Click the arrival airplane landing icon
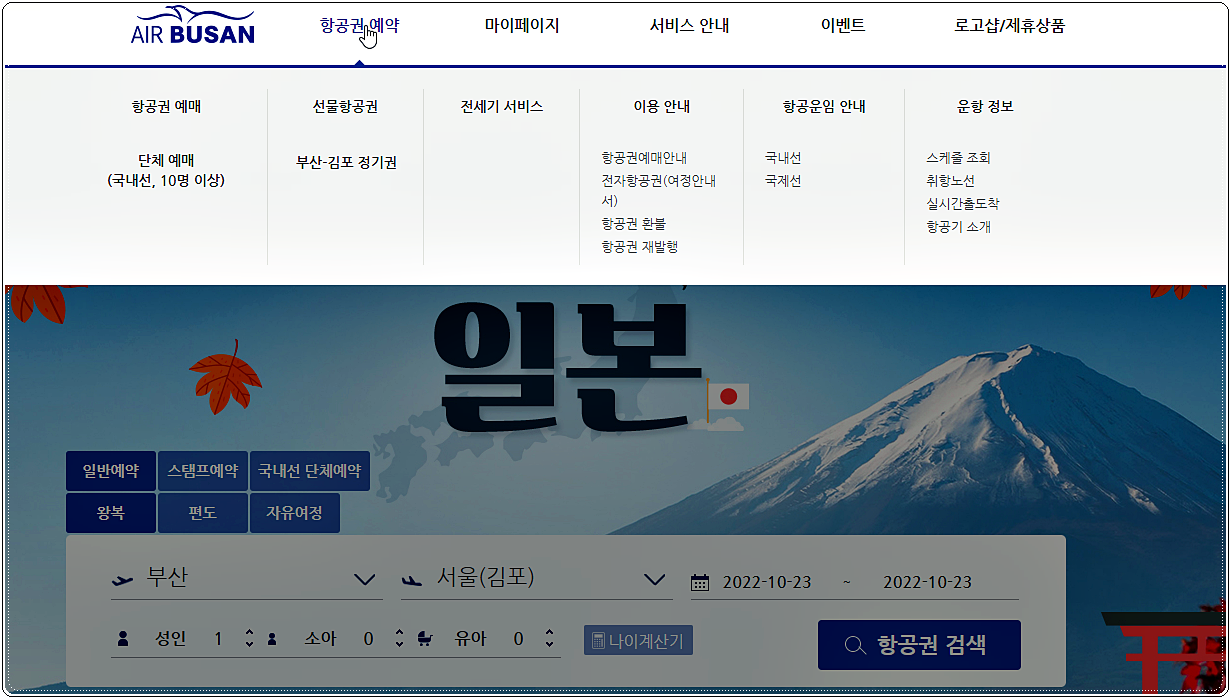 coord(412,580)
